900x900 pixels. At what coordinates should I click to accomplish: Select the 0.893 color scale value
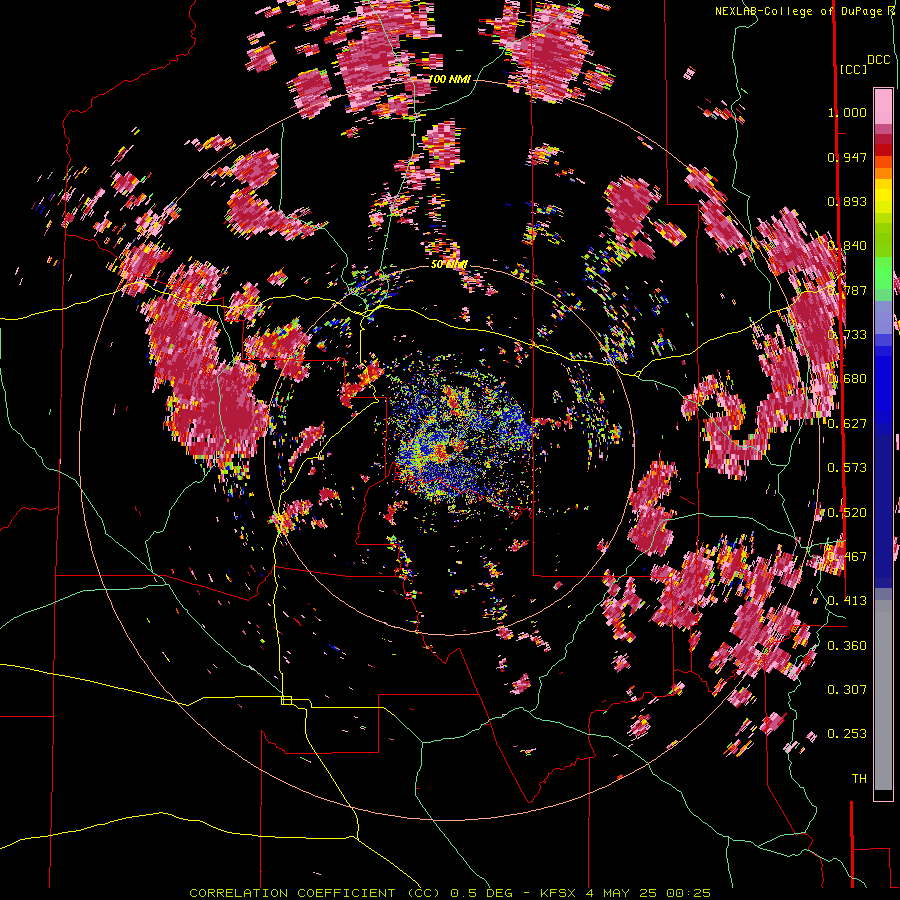(x=847, y=201)
